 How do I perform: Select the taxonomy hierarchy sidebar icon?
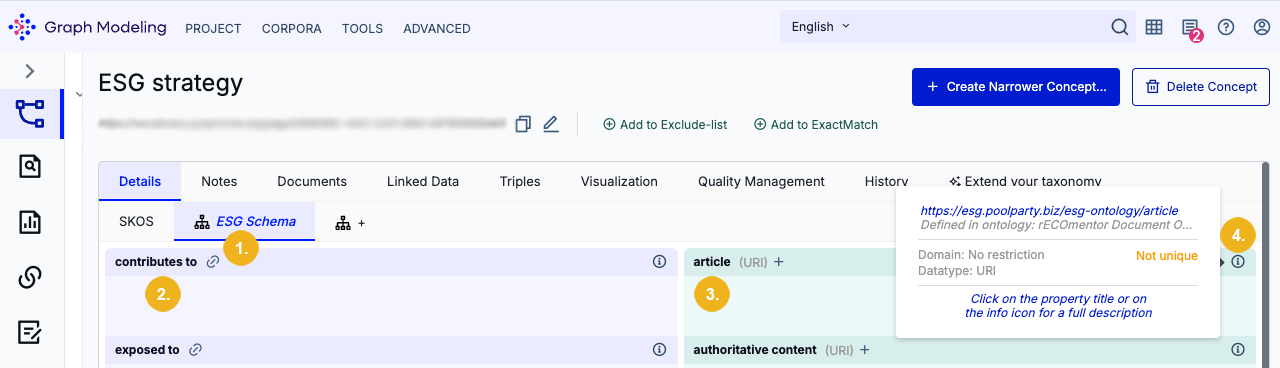point(31,113)
